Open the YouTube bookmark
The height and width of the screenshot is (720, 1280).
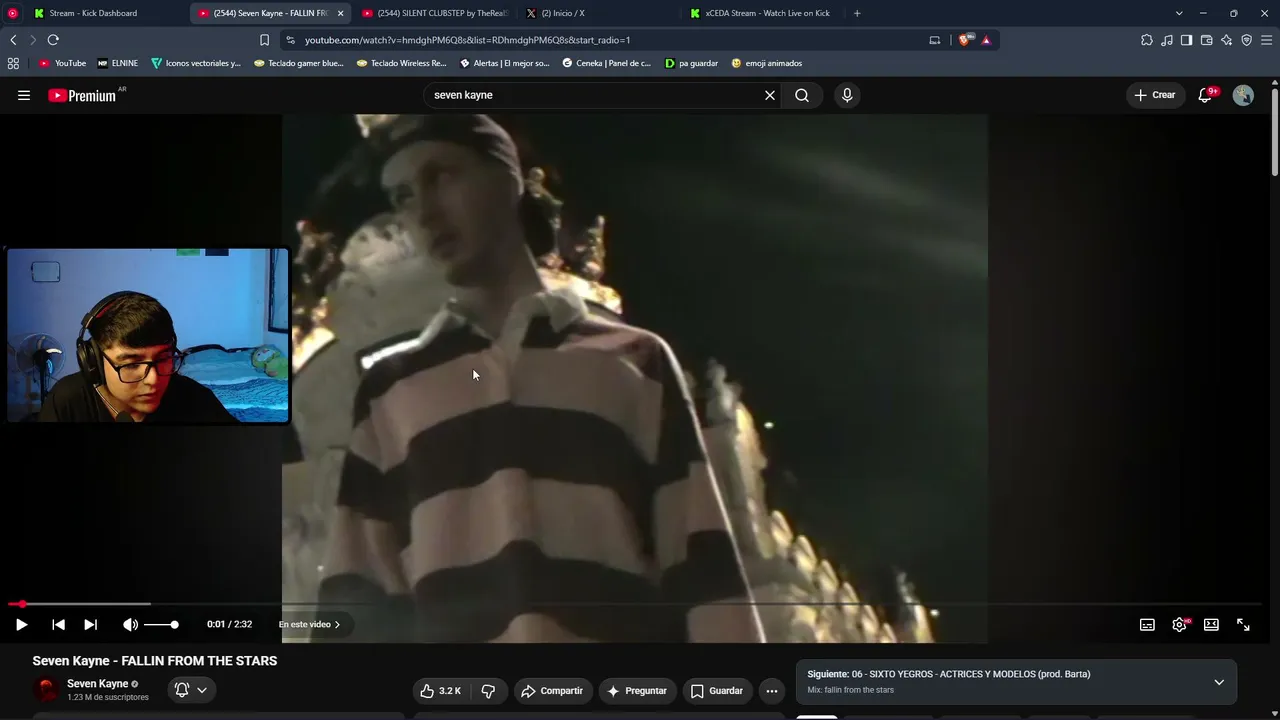62,63
